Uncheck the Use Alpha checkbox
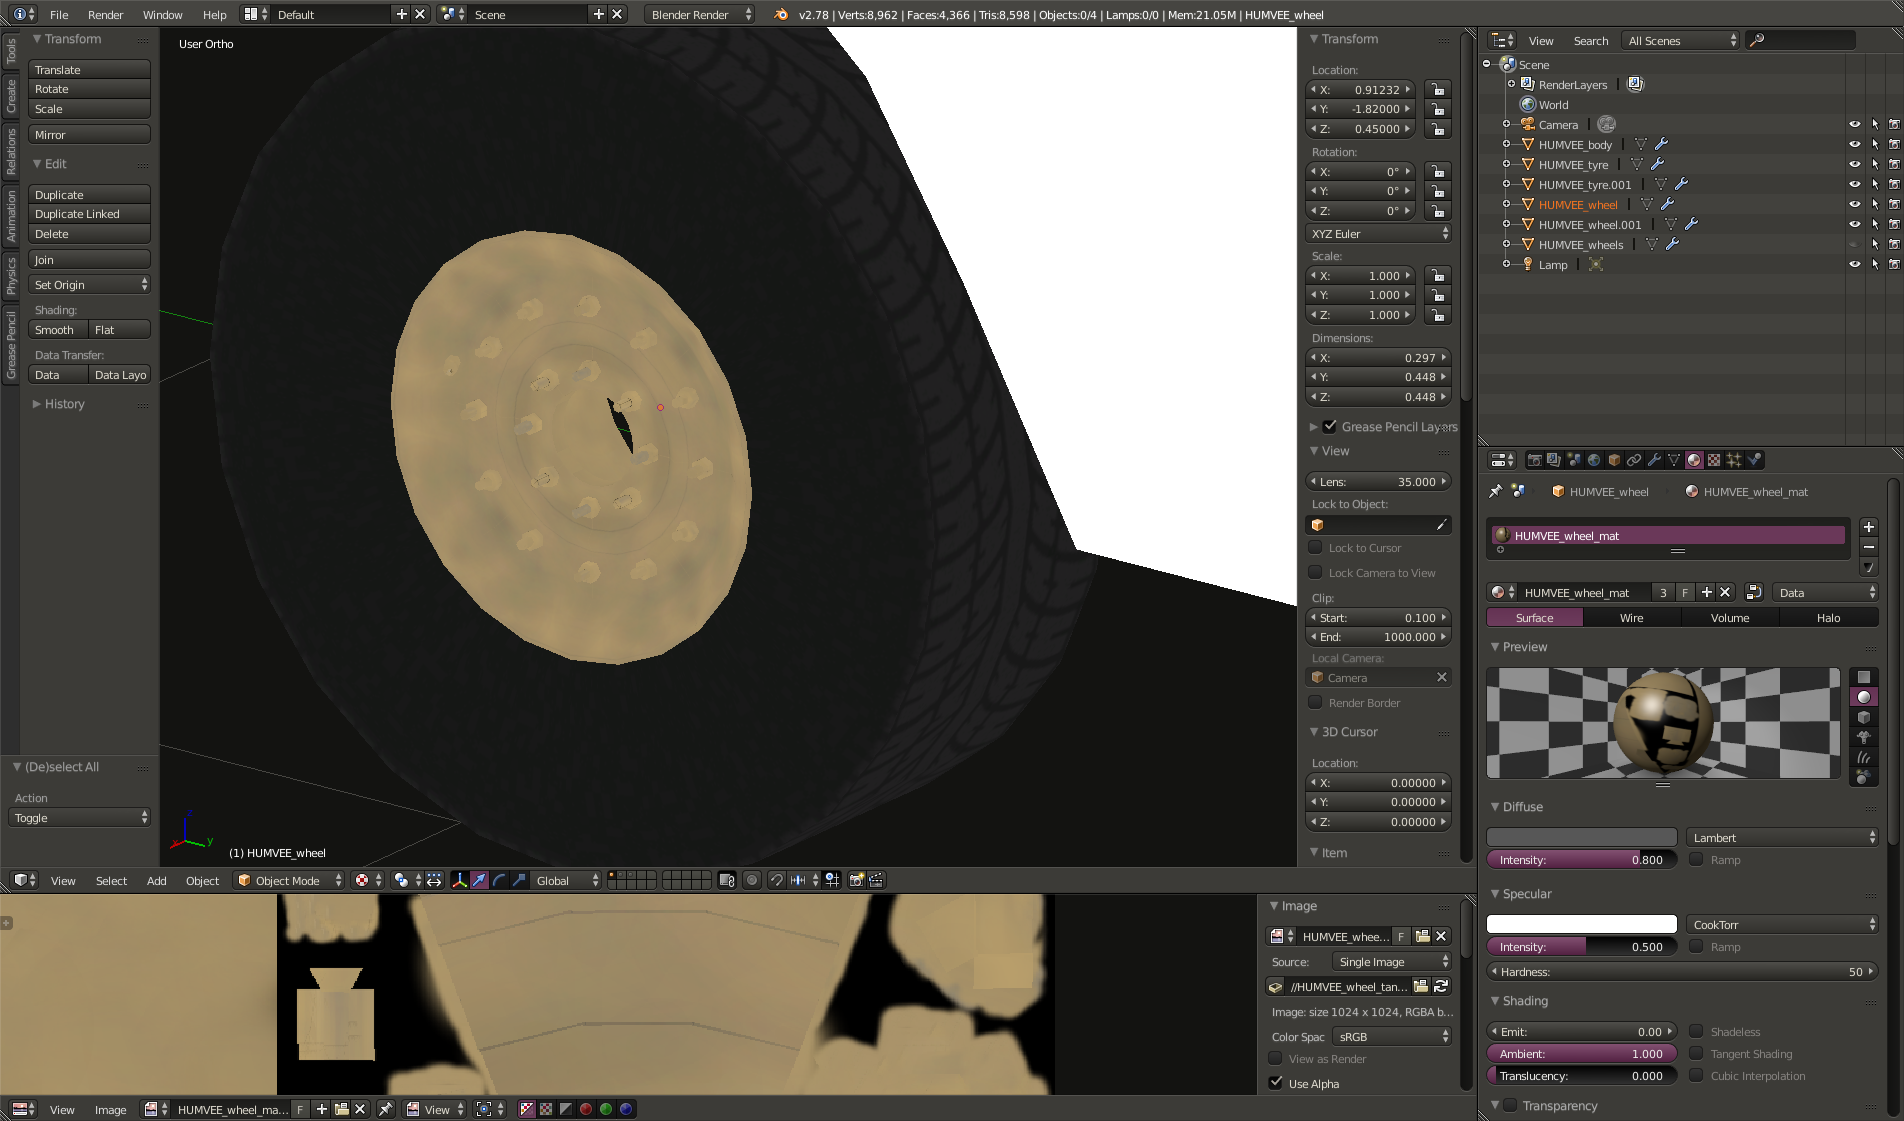 [1276, 1083]
